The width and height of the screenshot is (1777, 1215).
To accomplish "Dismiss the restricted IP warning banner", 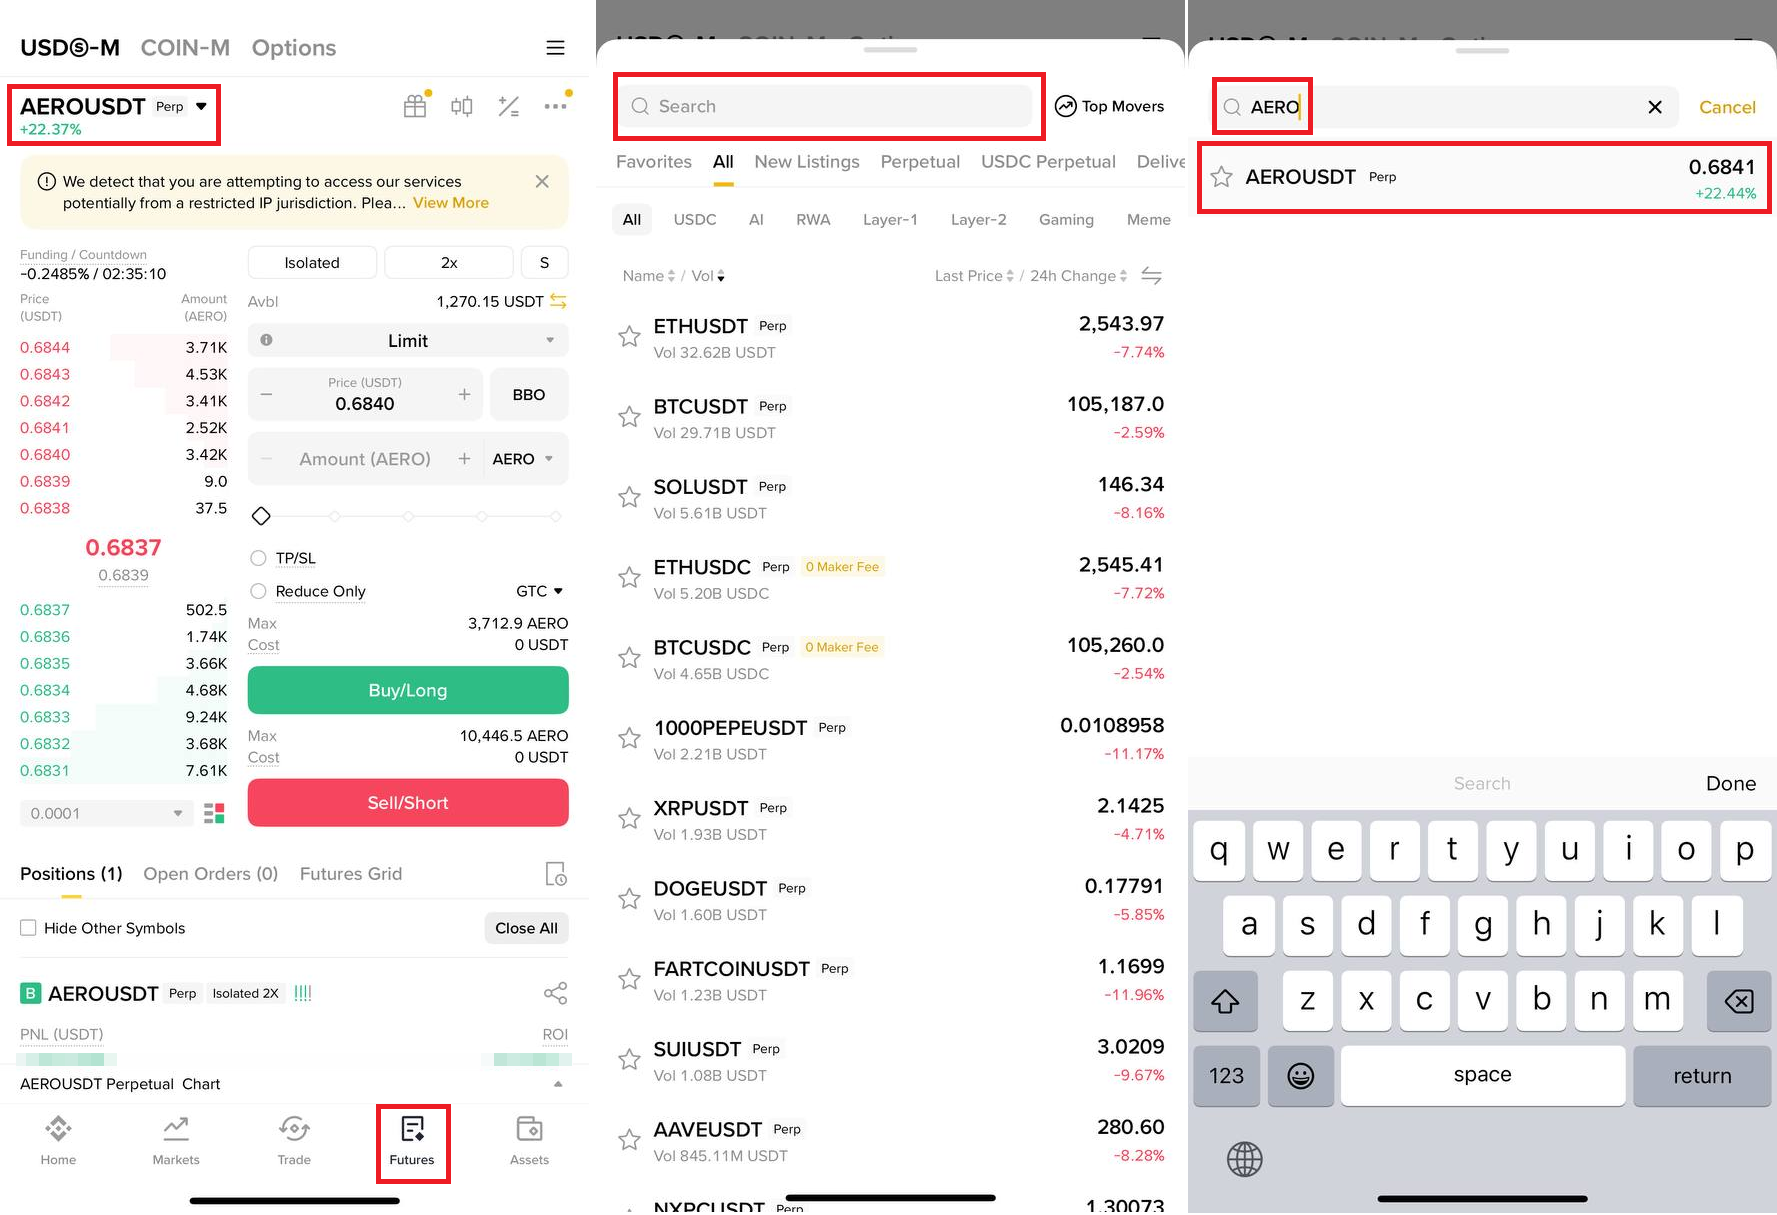I will [542, 181].
